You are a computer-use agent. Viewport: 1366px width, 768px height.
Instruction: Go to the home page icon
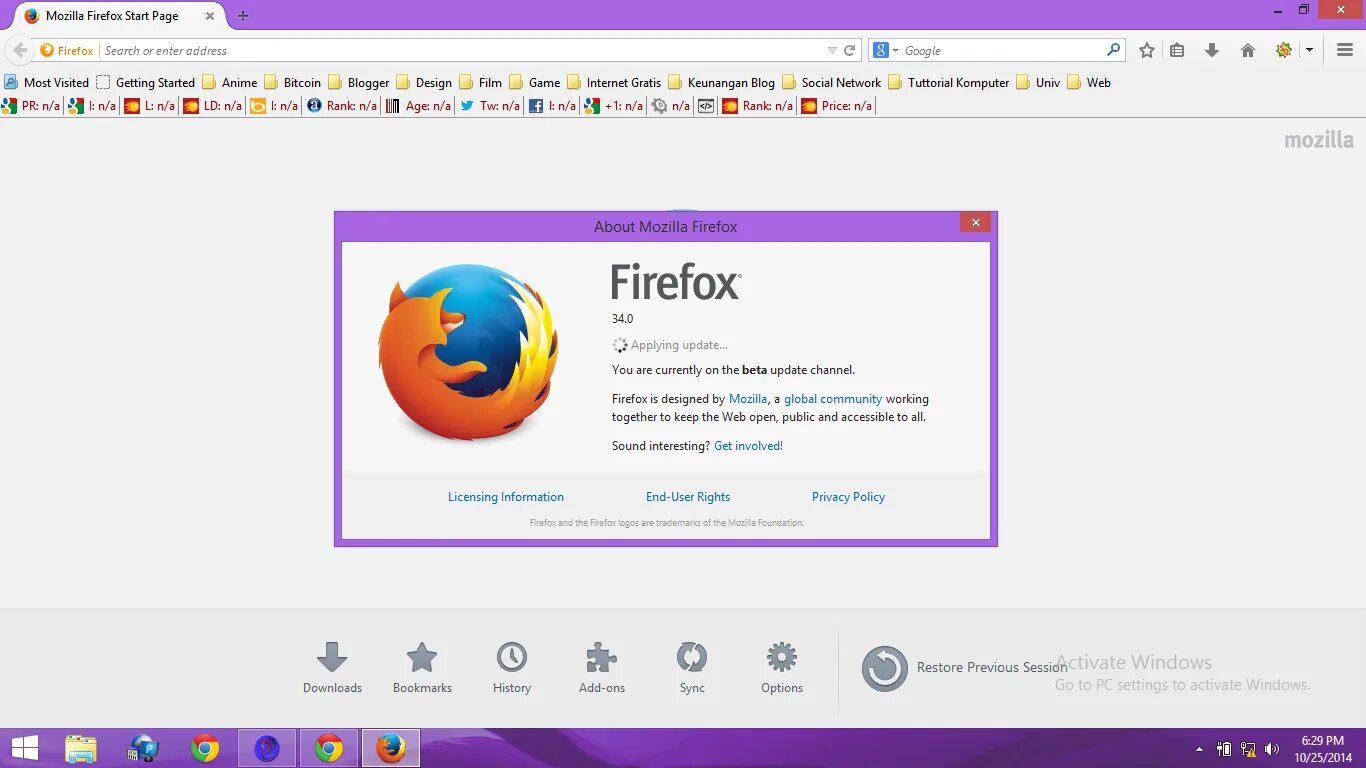[x=1247, y=50]
